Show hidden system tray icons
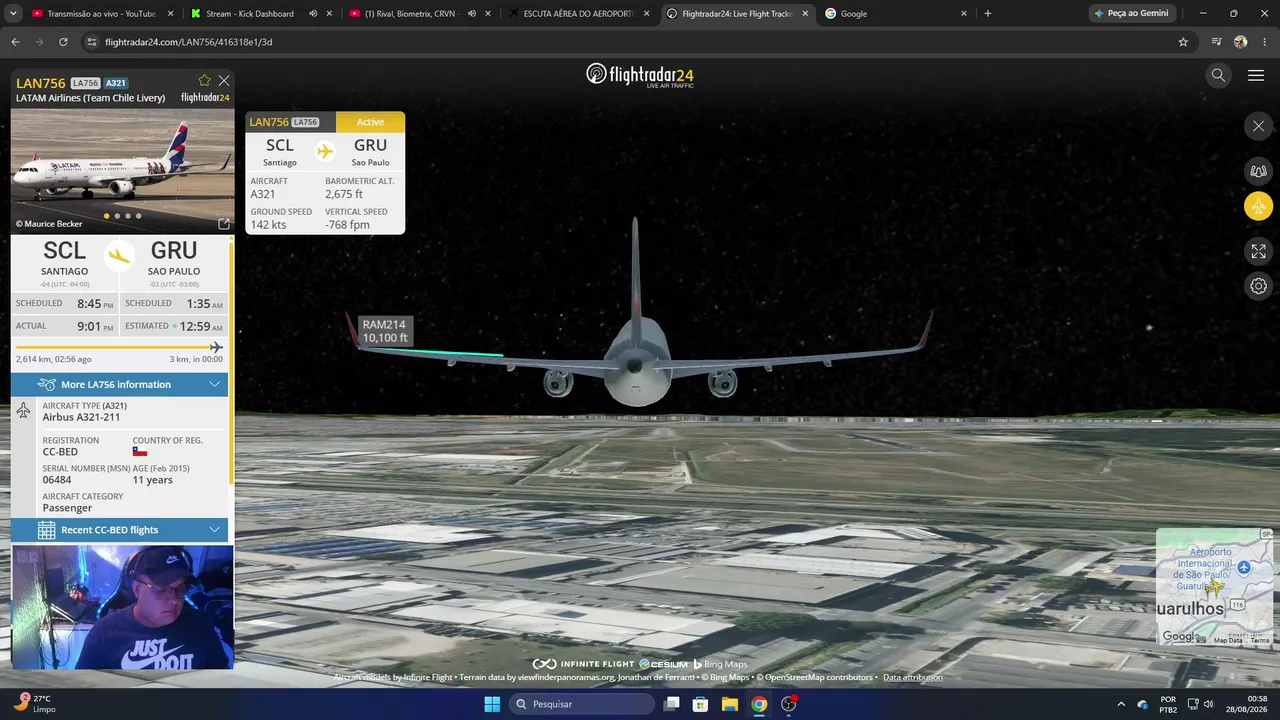The image size is (1280, 720). [x=1120, y=704]
